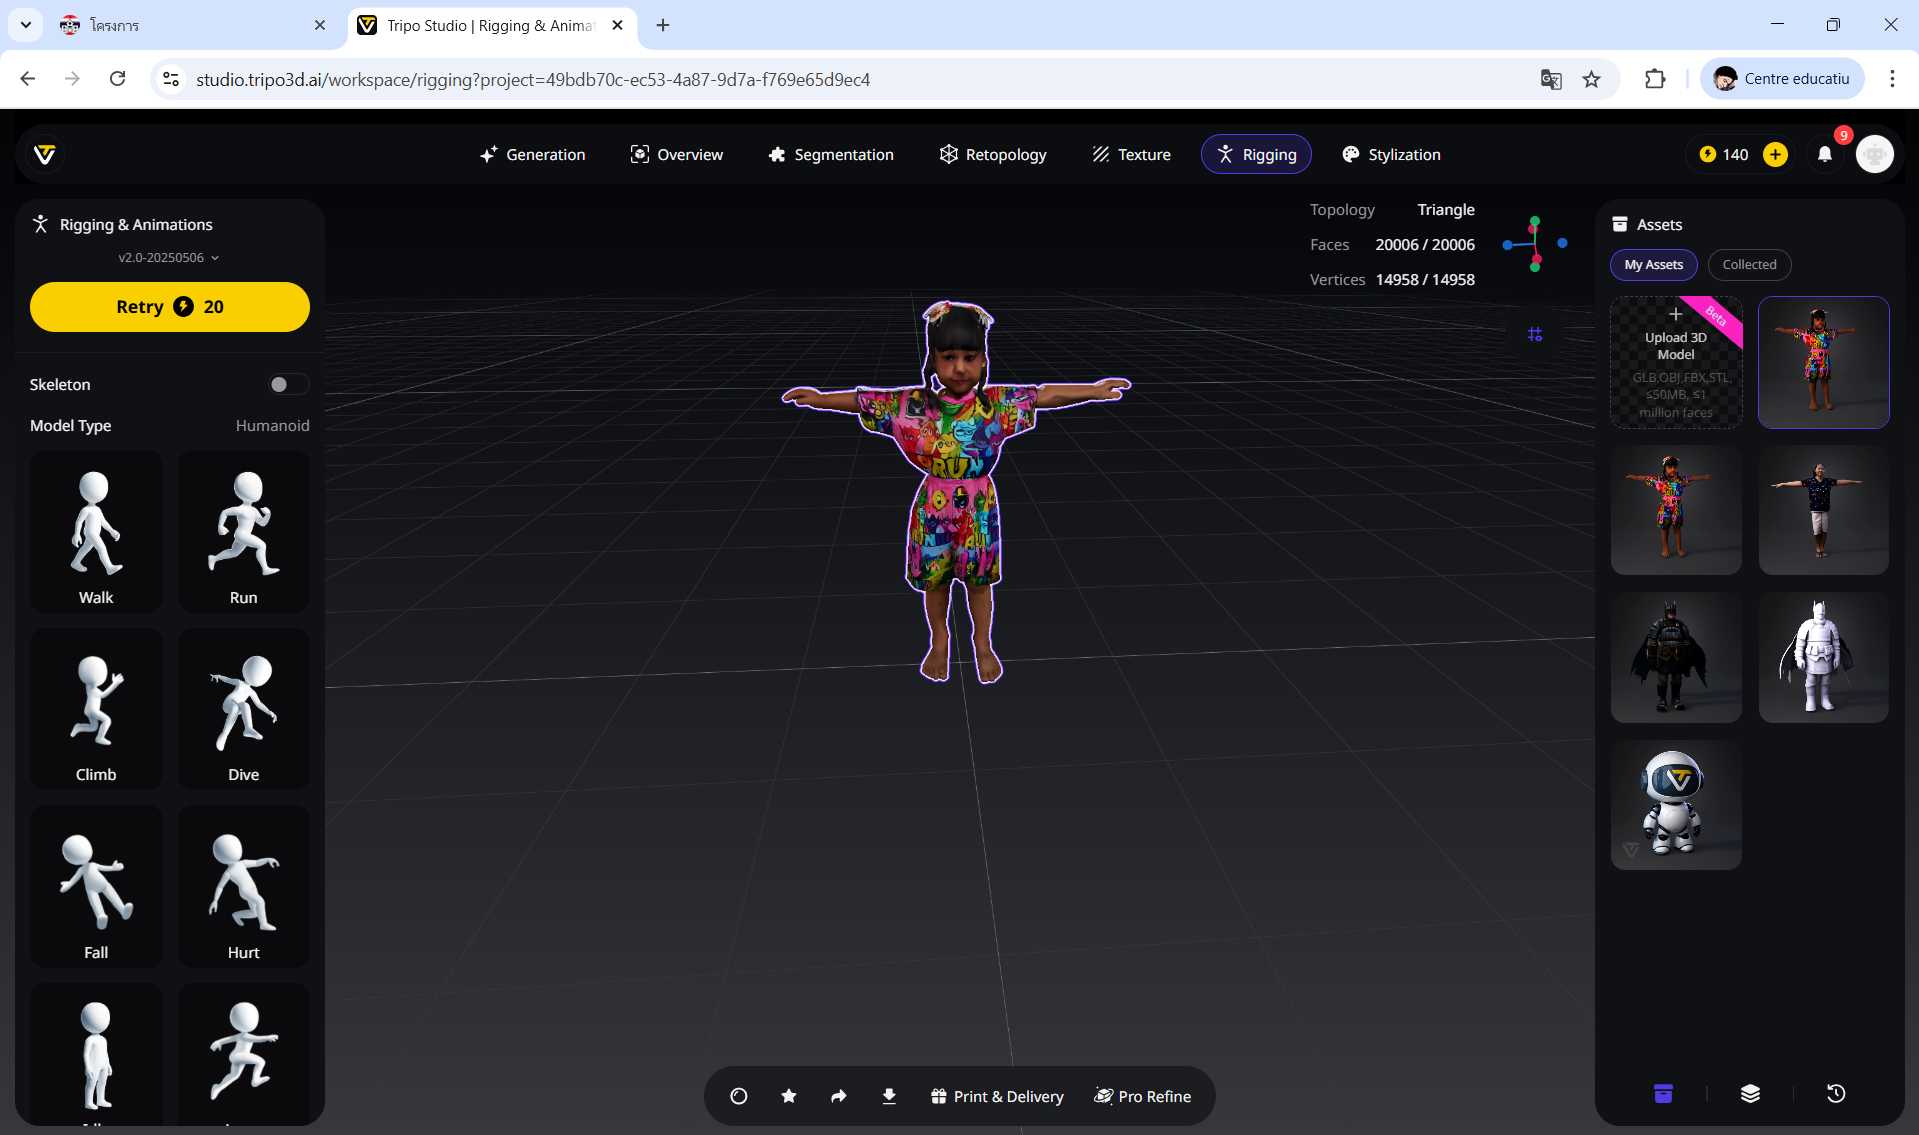Select the Collected filter
The image size is (1919, 1135).
click(x=1749, y=265)
